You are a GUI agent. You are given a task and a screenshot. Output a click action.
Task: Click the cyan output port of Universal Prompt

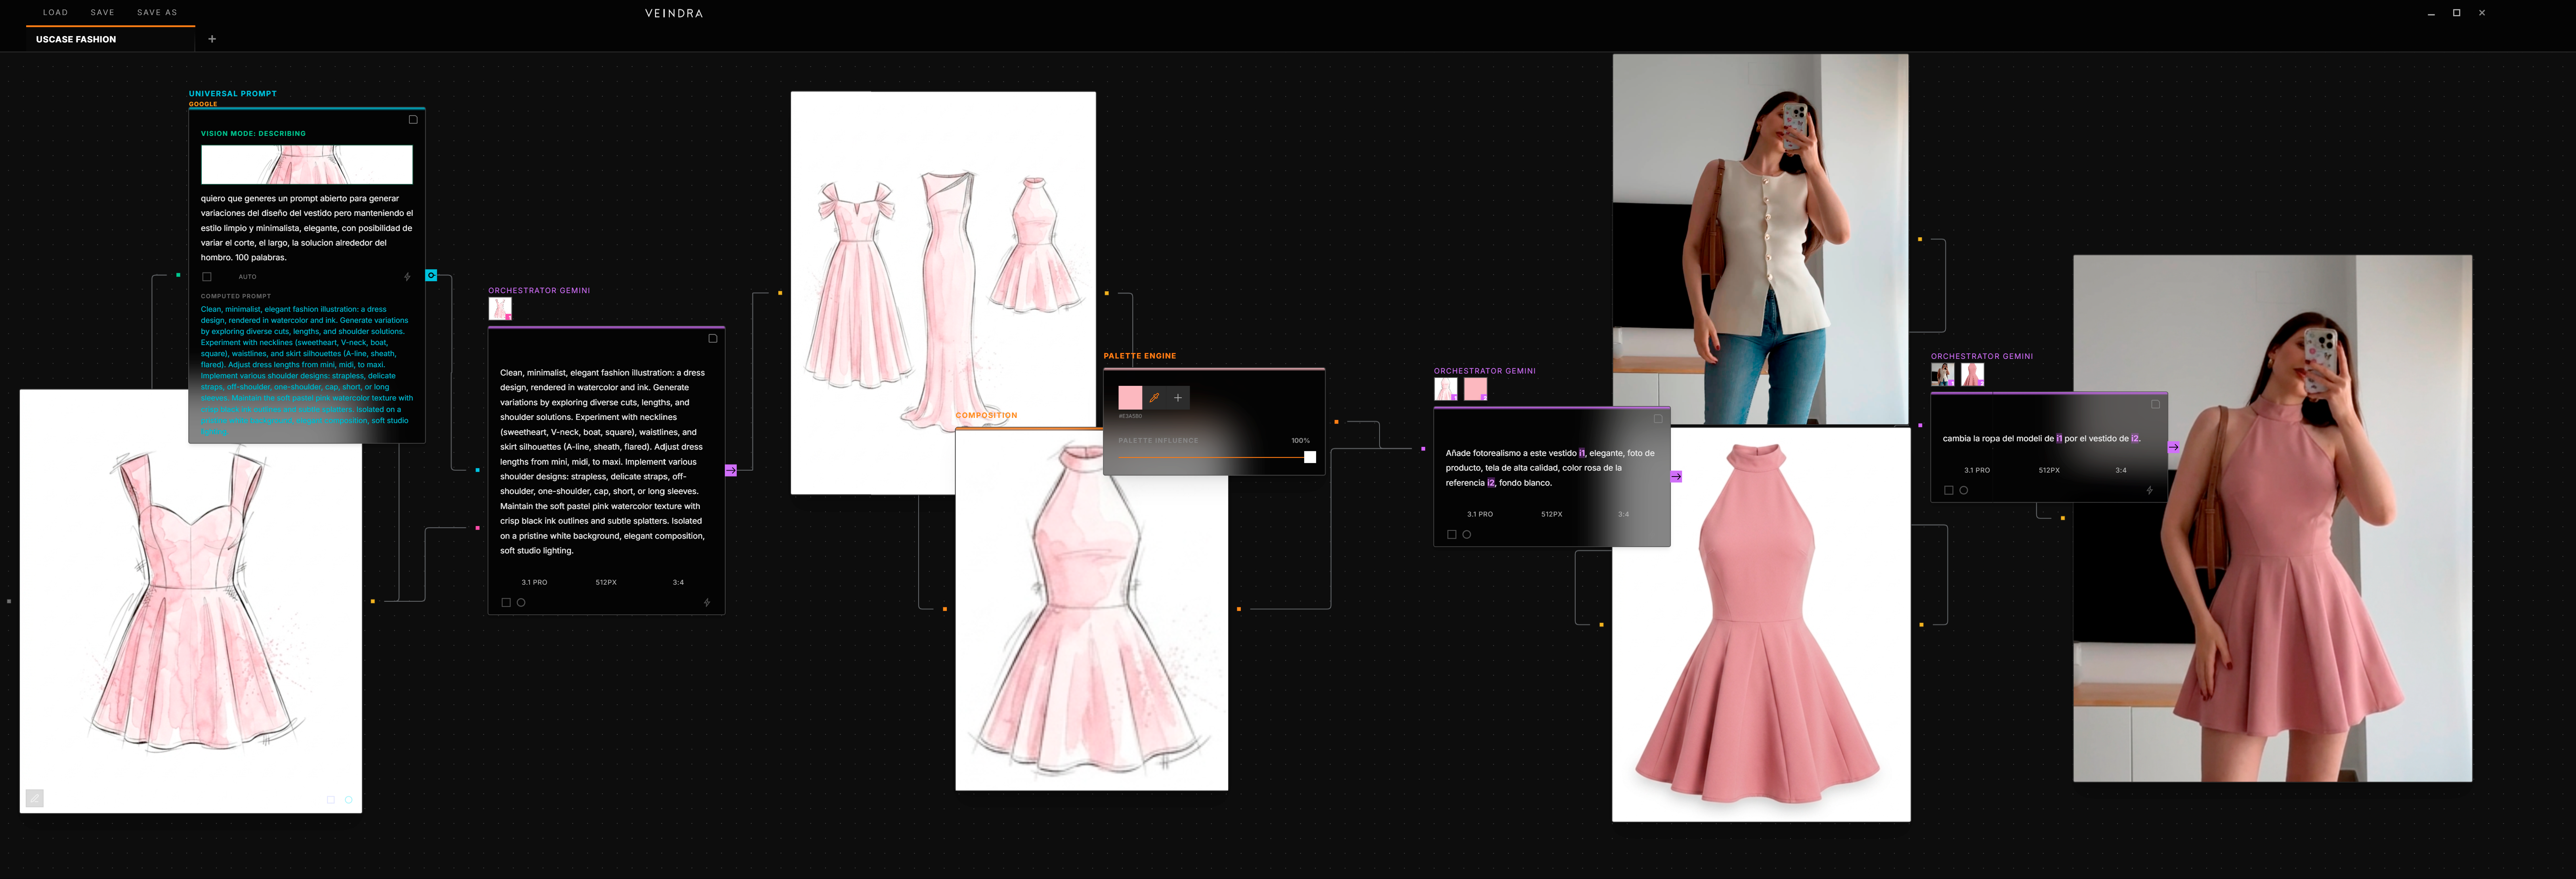click(431, 275)
